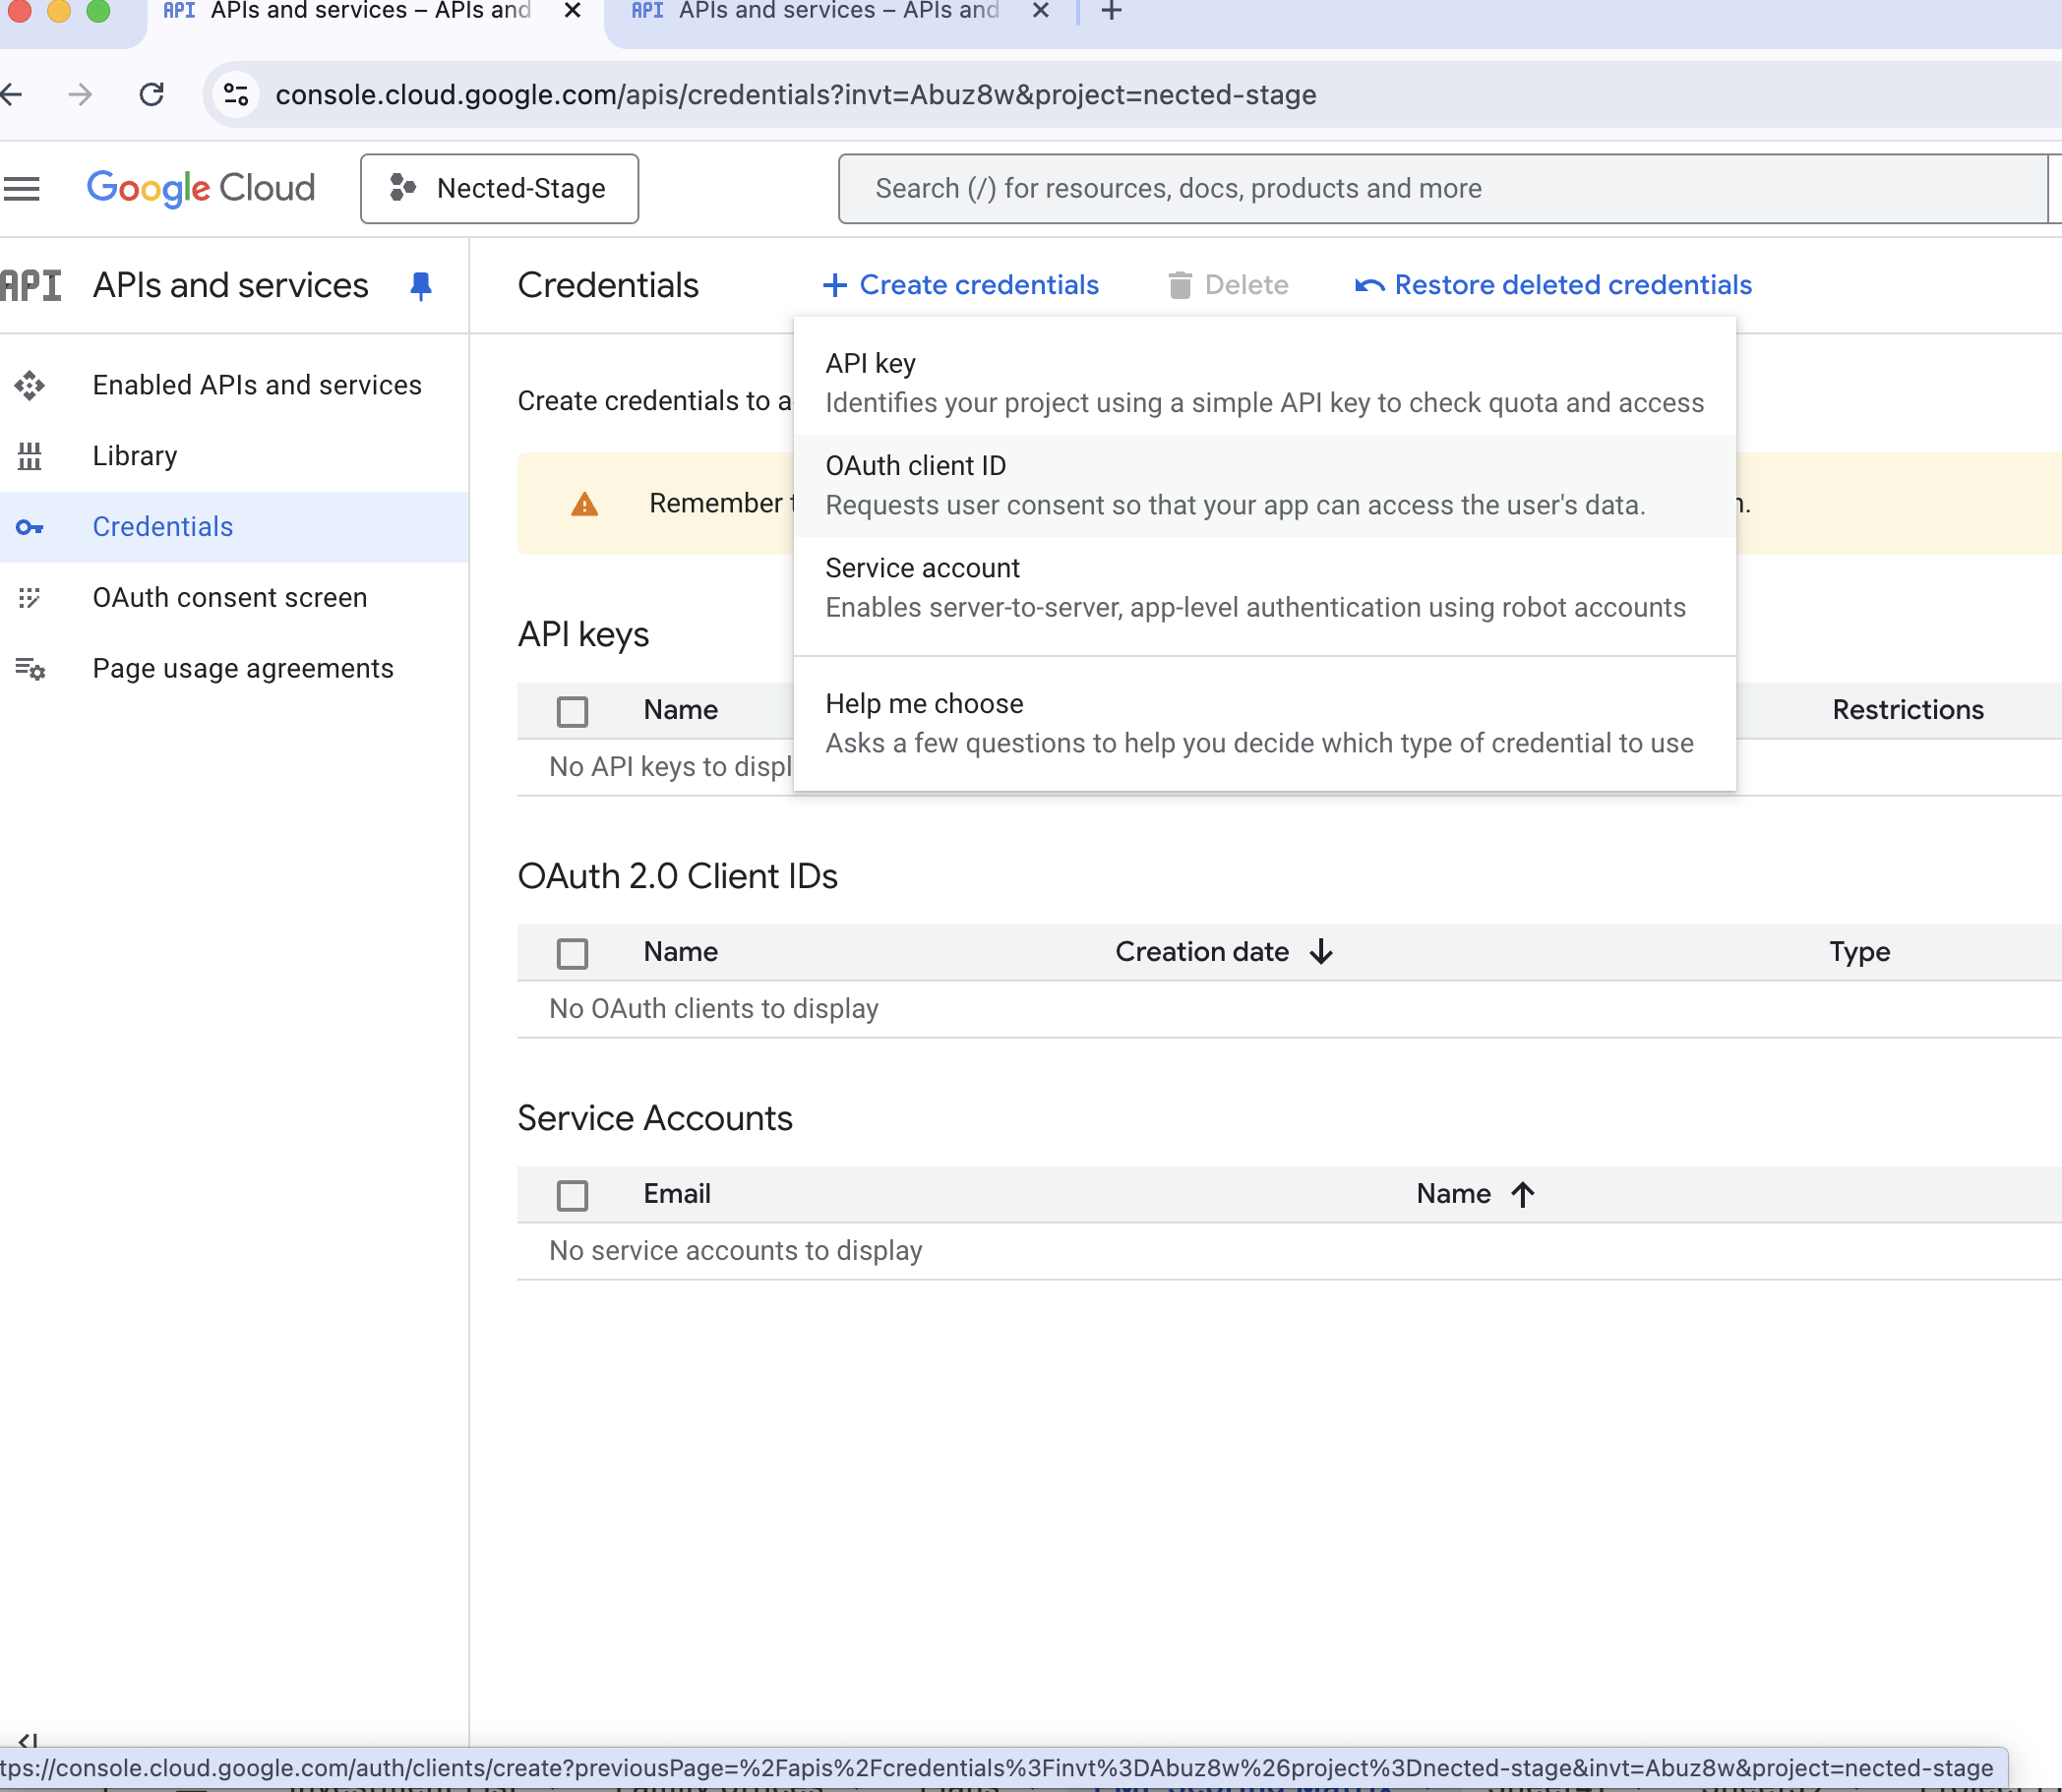Click Restore deleted credentials
This screenshot has width=2062, height=1792.
[1553, 285]
